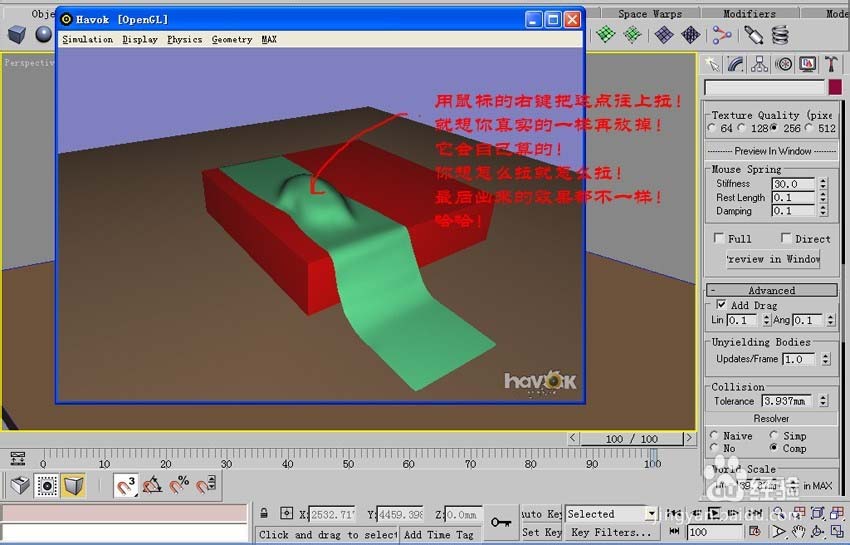Image resolution: width=850 pixels, height=545 pixels.
Task: Select the Pan View hand icon
Action: [798, 531]
